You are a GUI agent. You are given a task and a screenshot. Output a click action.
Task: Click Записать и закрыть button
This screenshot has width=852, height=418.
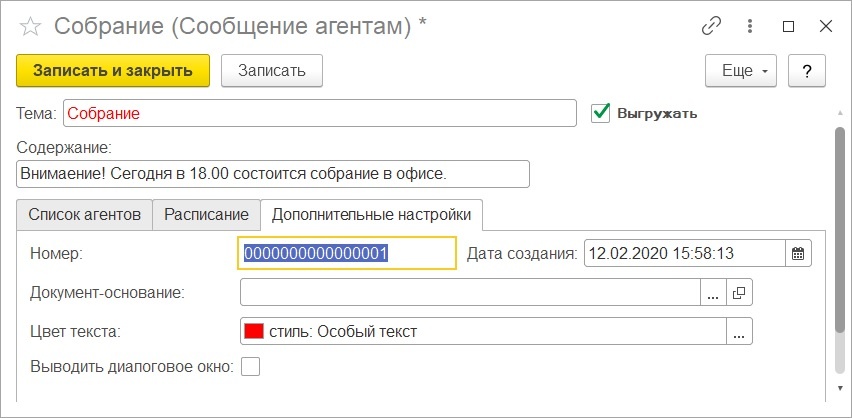(x=113, y=71)
